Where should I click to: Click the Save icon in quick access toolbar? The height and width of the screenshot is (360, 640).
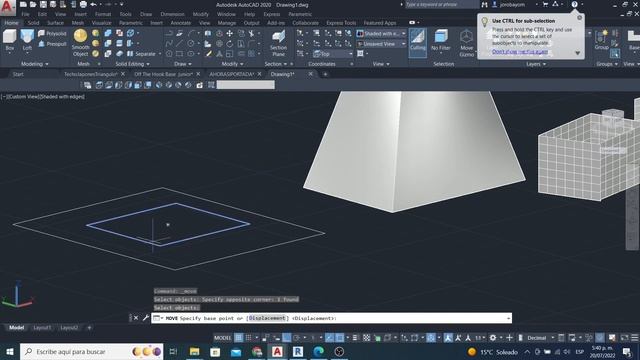coord(43,4)
